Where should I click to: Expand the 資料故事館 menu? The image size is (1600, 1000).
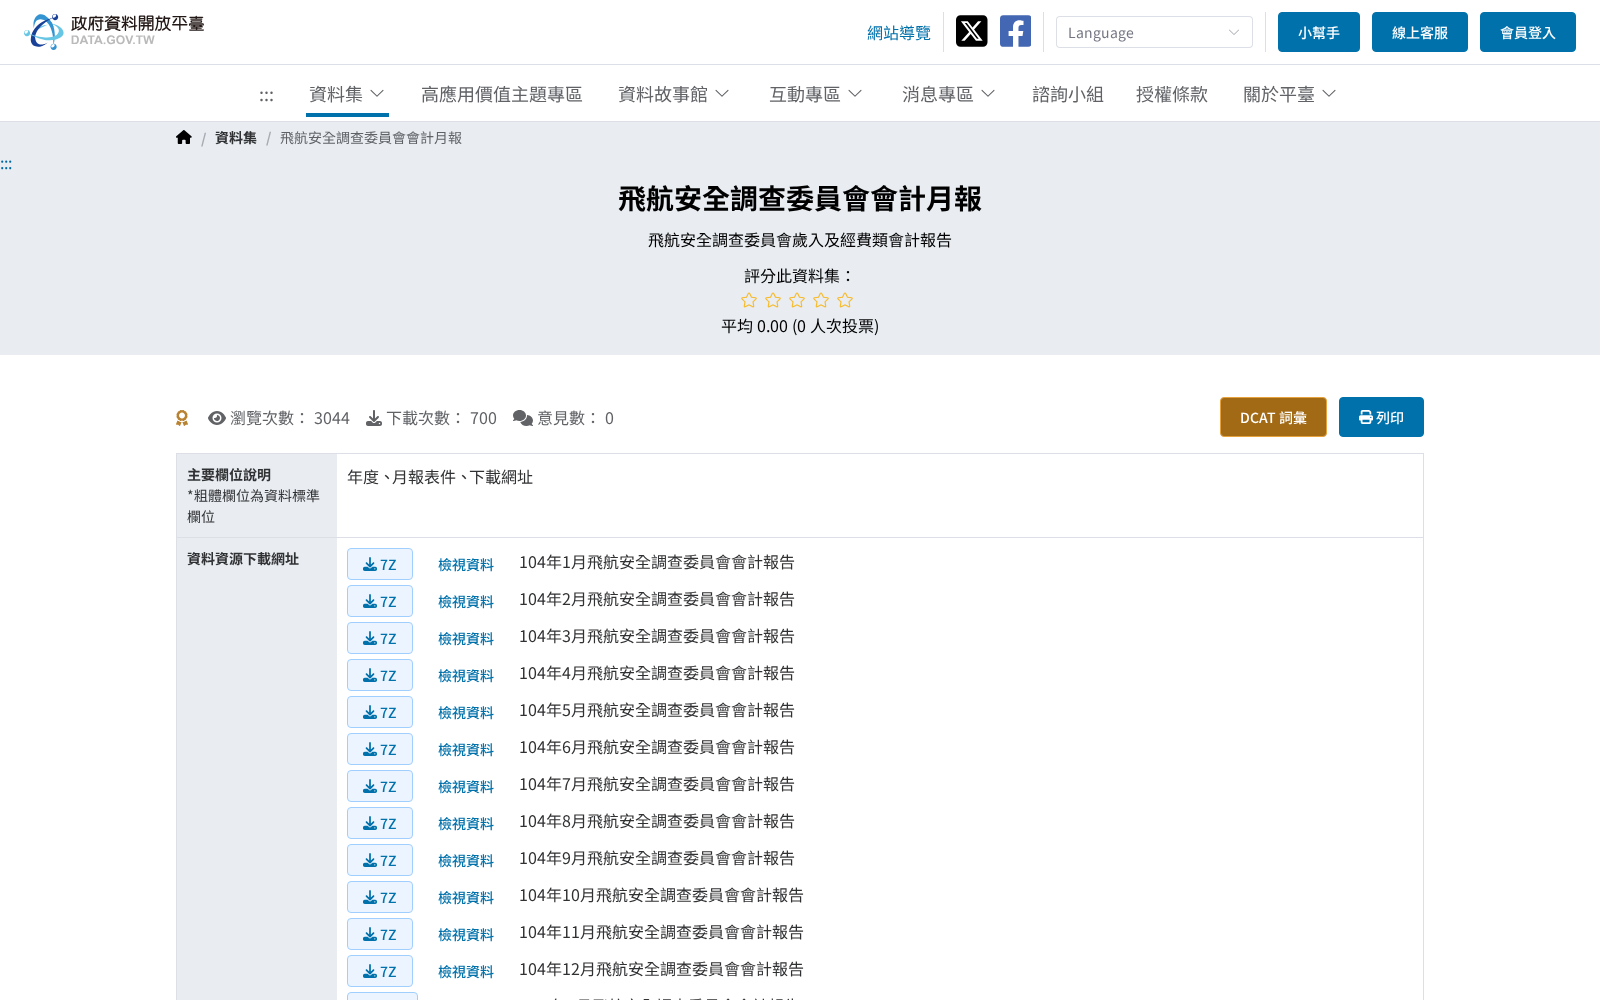pos(674,94)
